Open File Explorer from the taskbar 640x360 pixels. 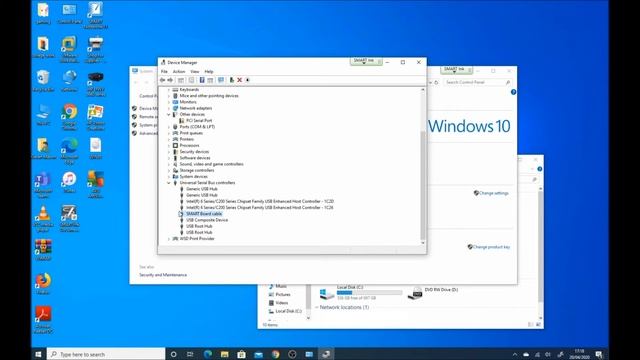pos(224,354)
